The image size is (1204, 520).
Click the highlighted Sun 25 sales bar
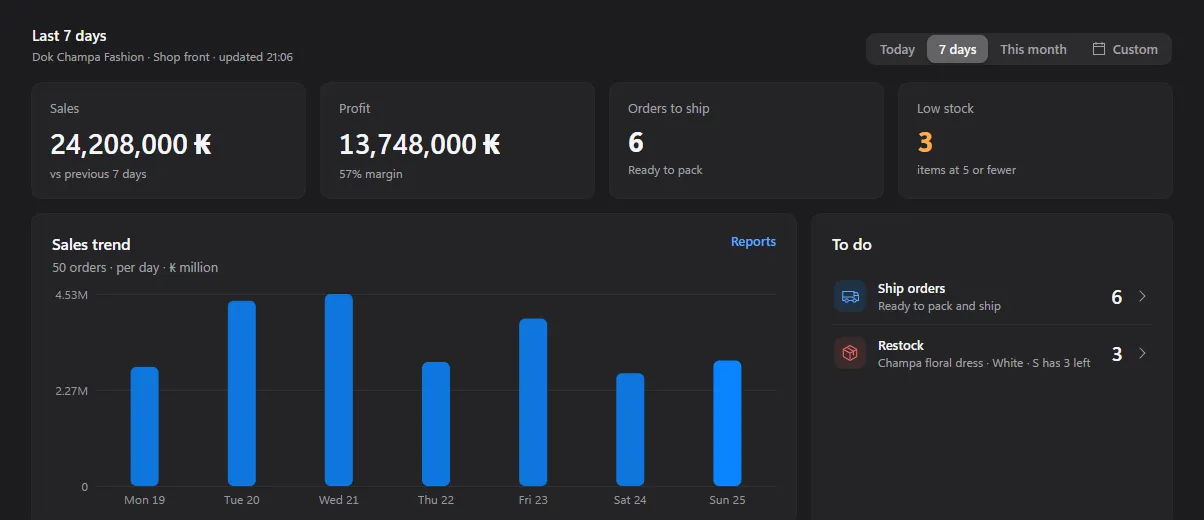tap(727, 424)
